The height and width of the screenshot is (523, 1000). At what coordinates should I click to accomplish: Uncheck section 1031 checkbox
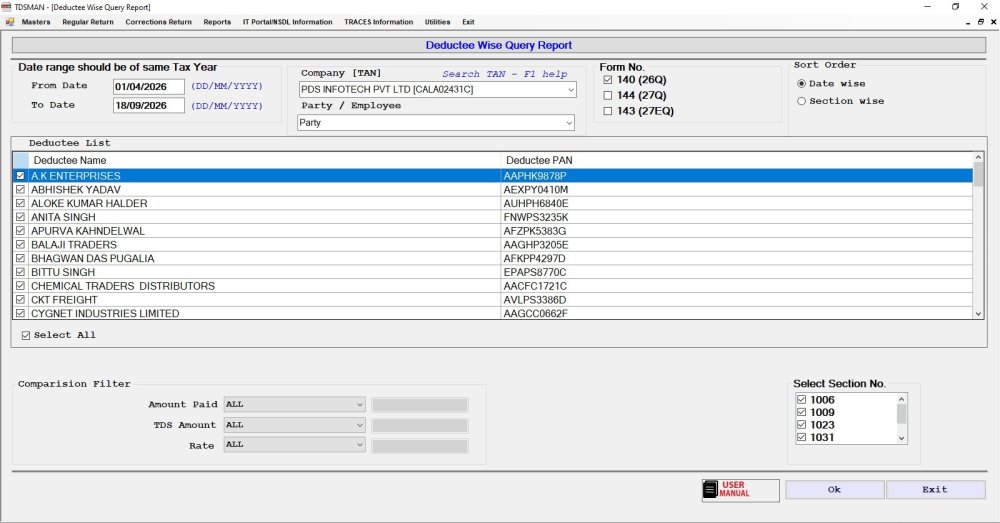pos(802,438)
